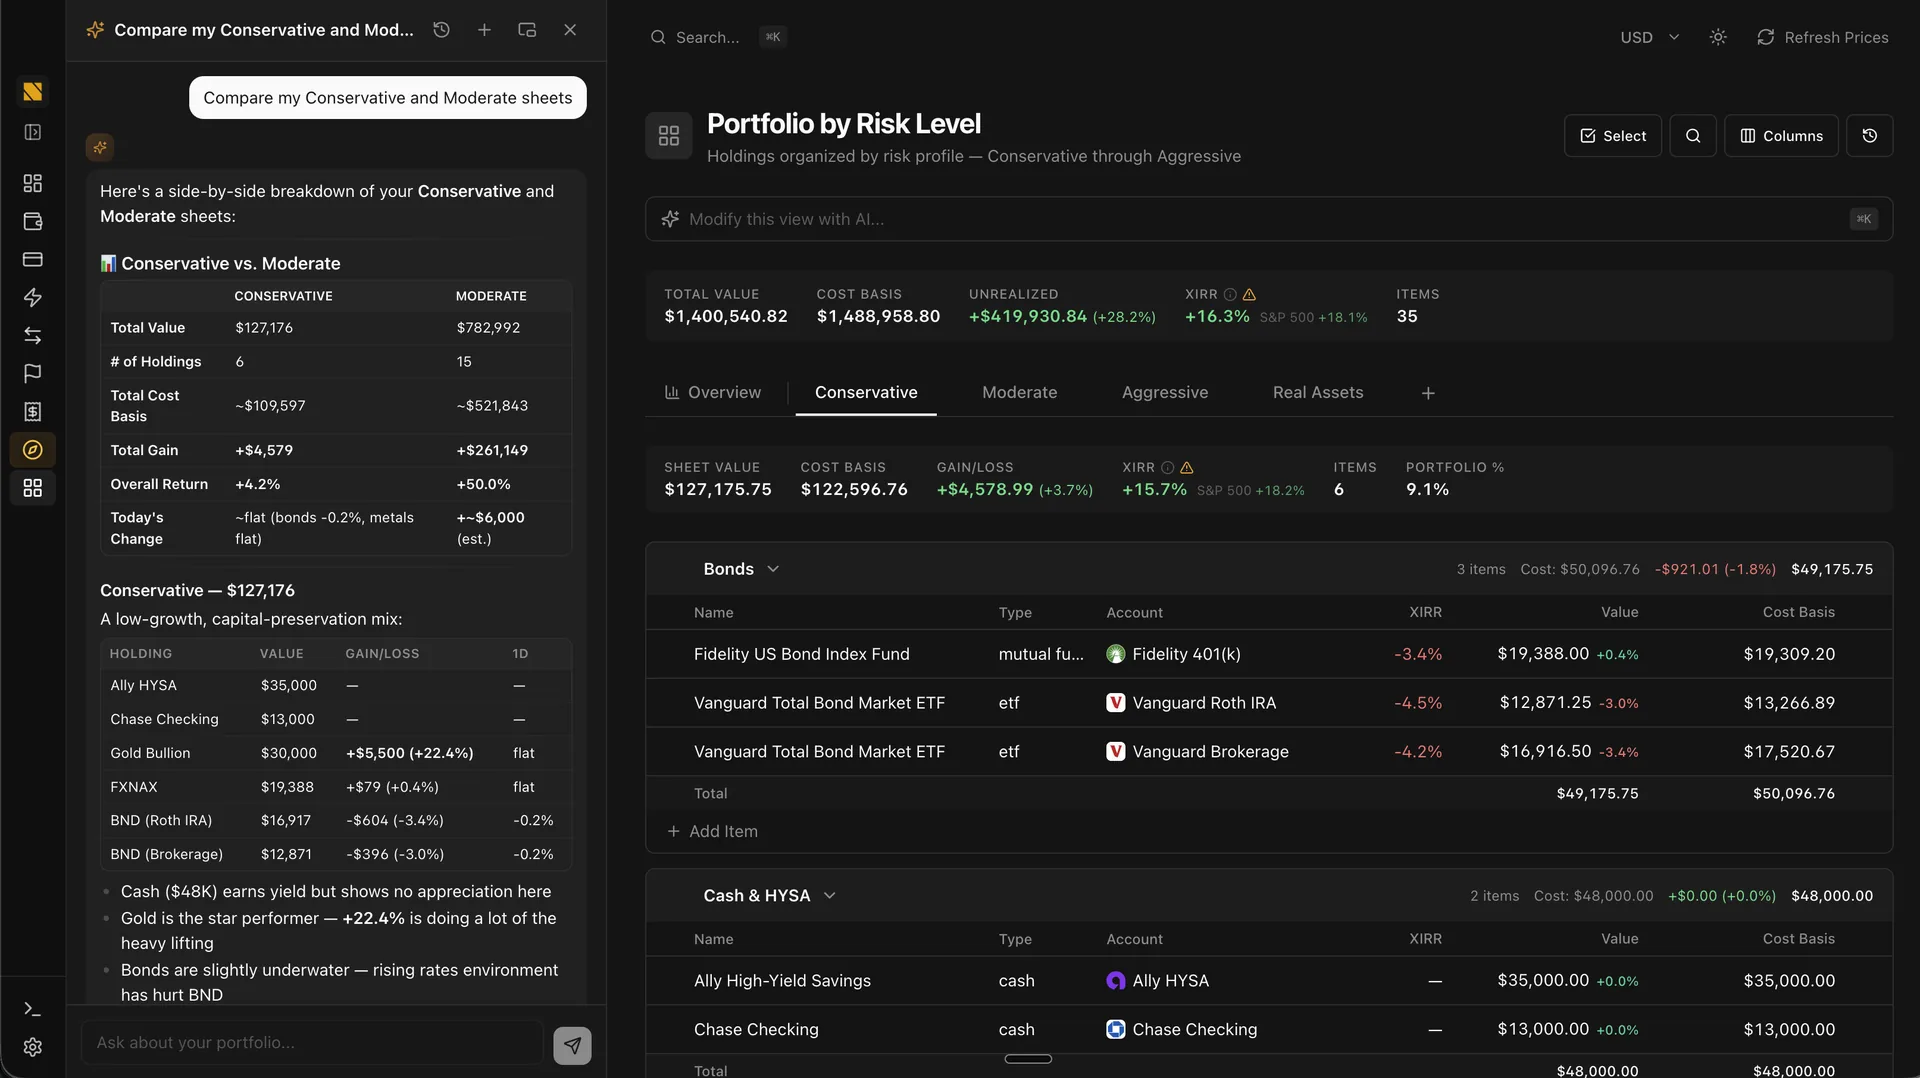Click the AI sparkle avatar in the chat
The height and width of the screenshot is (1078, 1920).
pyautogui.click(x=100, y=147)
